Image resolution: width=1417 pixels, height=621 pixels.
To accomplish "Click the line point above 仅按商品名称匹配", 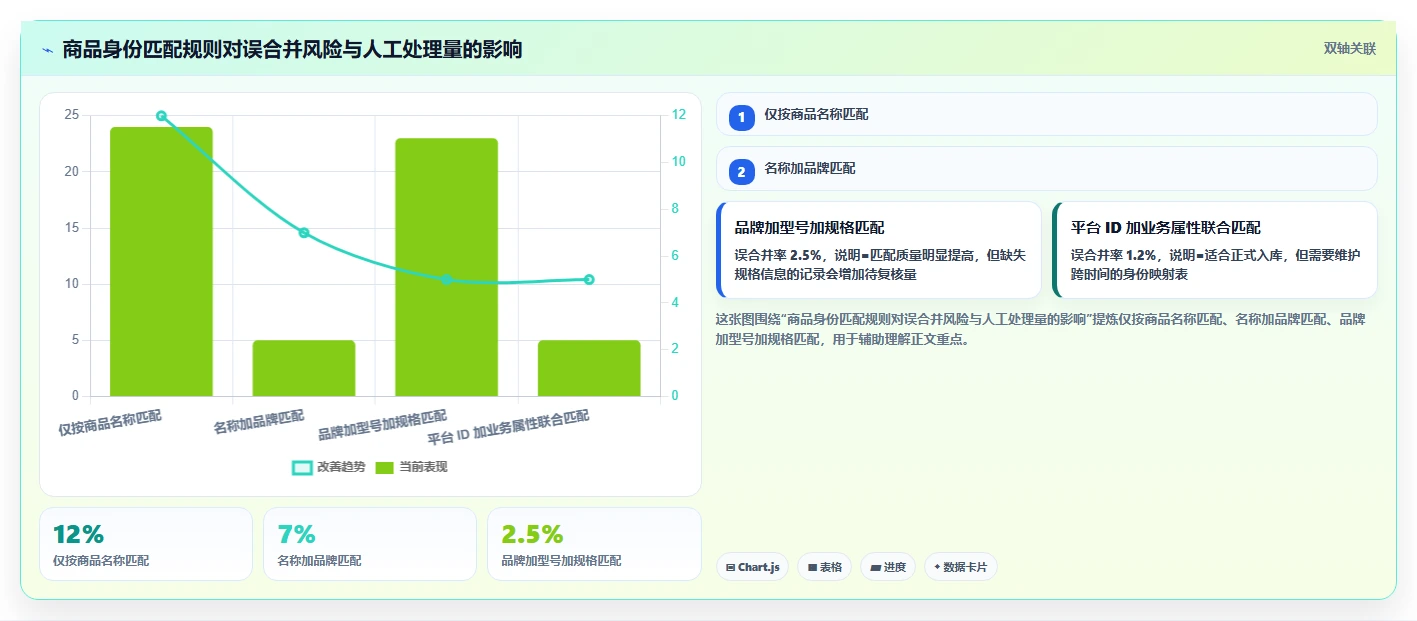I will [x=161, y=116].
